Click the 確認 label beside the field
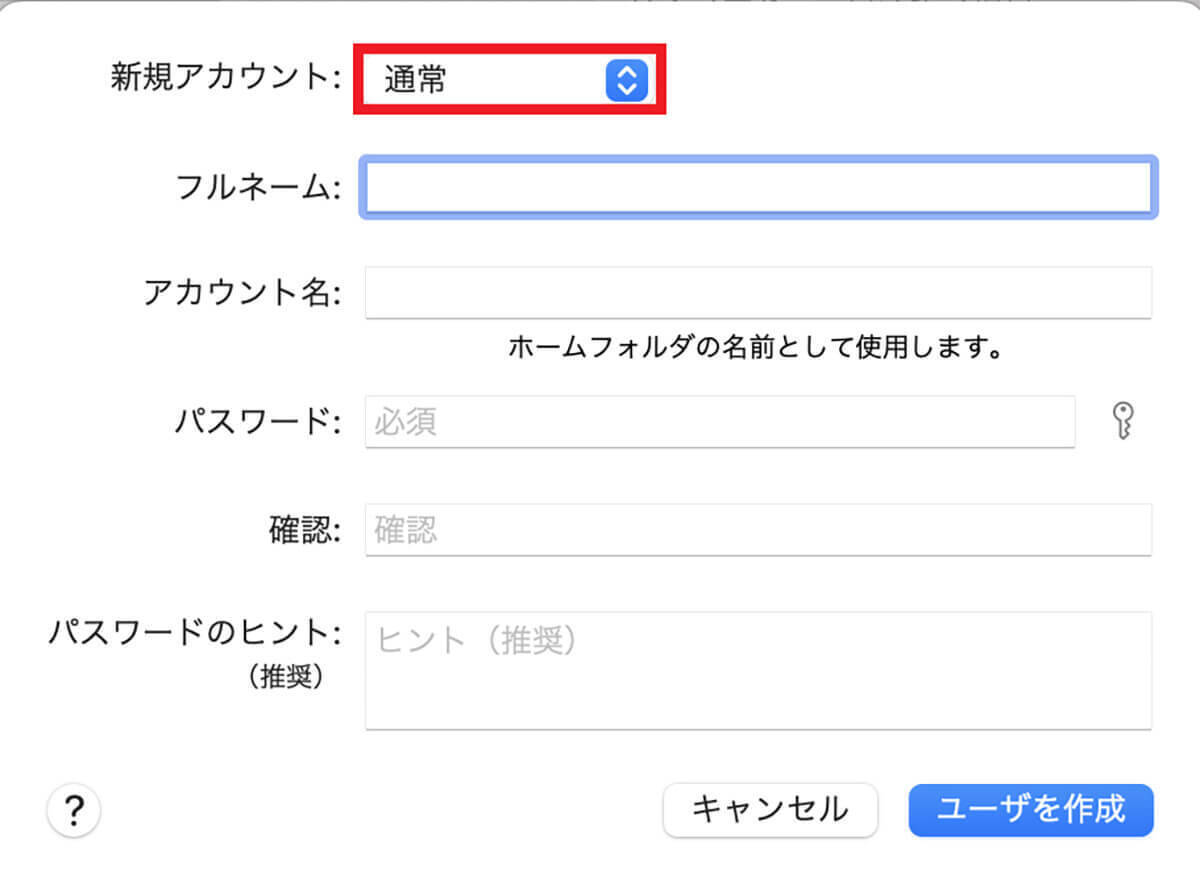The width and height of the screenshot is (1200, 871). pyautogui.click(x=305, y=530)
